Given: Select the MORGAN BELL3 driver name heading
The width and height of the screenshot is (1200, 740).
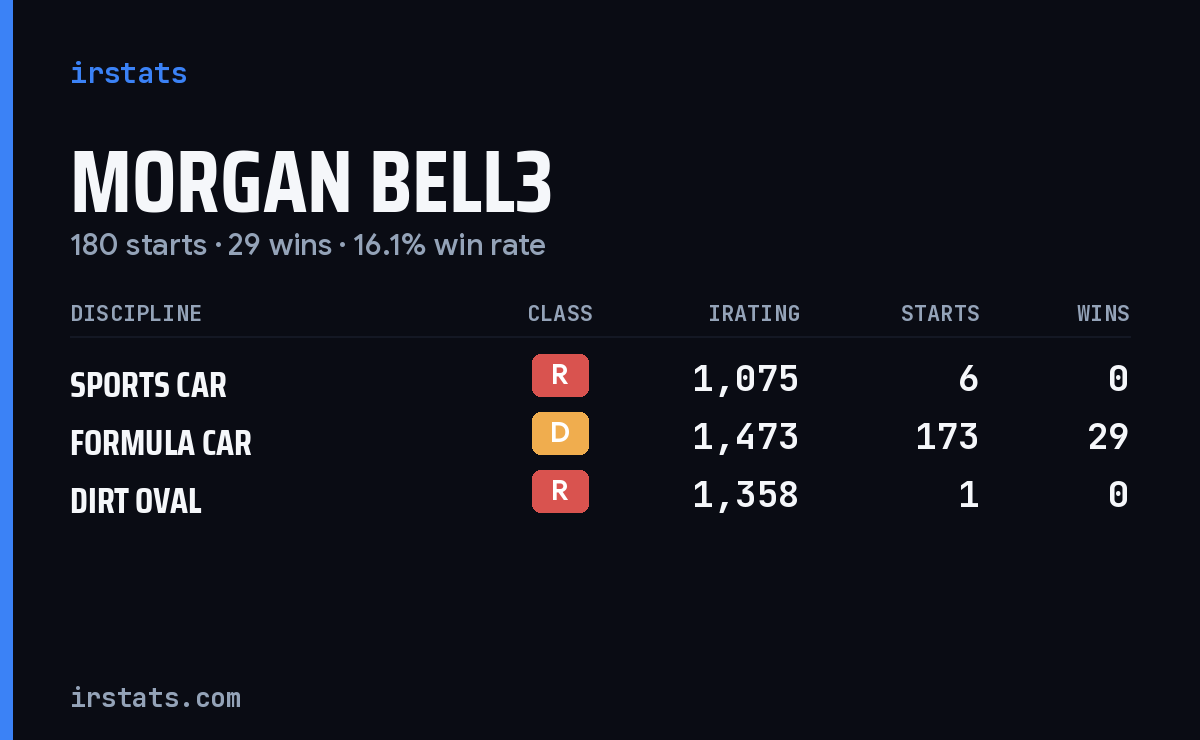Looking at the screenshot, I should 311,182.
